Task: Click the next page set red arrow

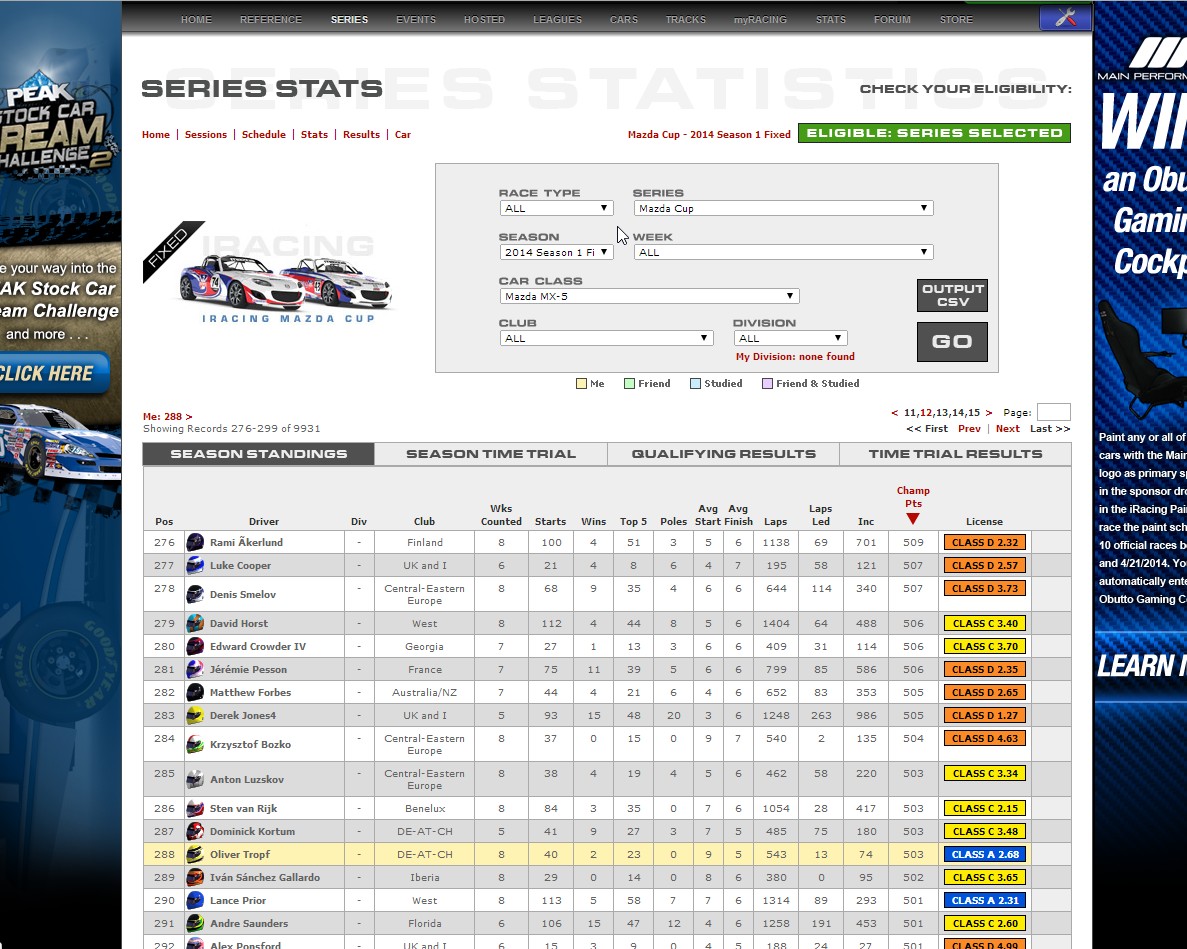Action: coord(989,413)
